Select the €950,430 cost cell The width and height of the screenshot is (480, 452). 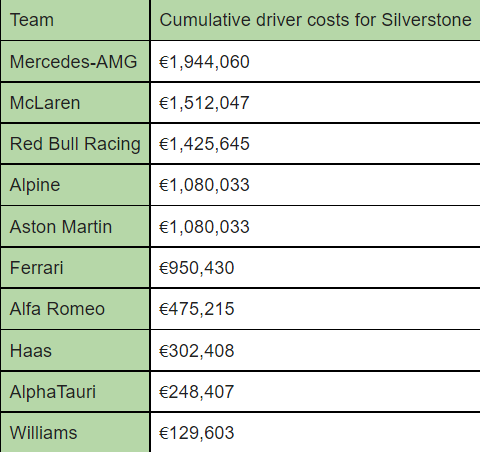click(315, 268)
